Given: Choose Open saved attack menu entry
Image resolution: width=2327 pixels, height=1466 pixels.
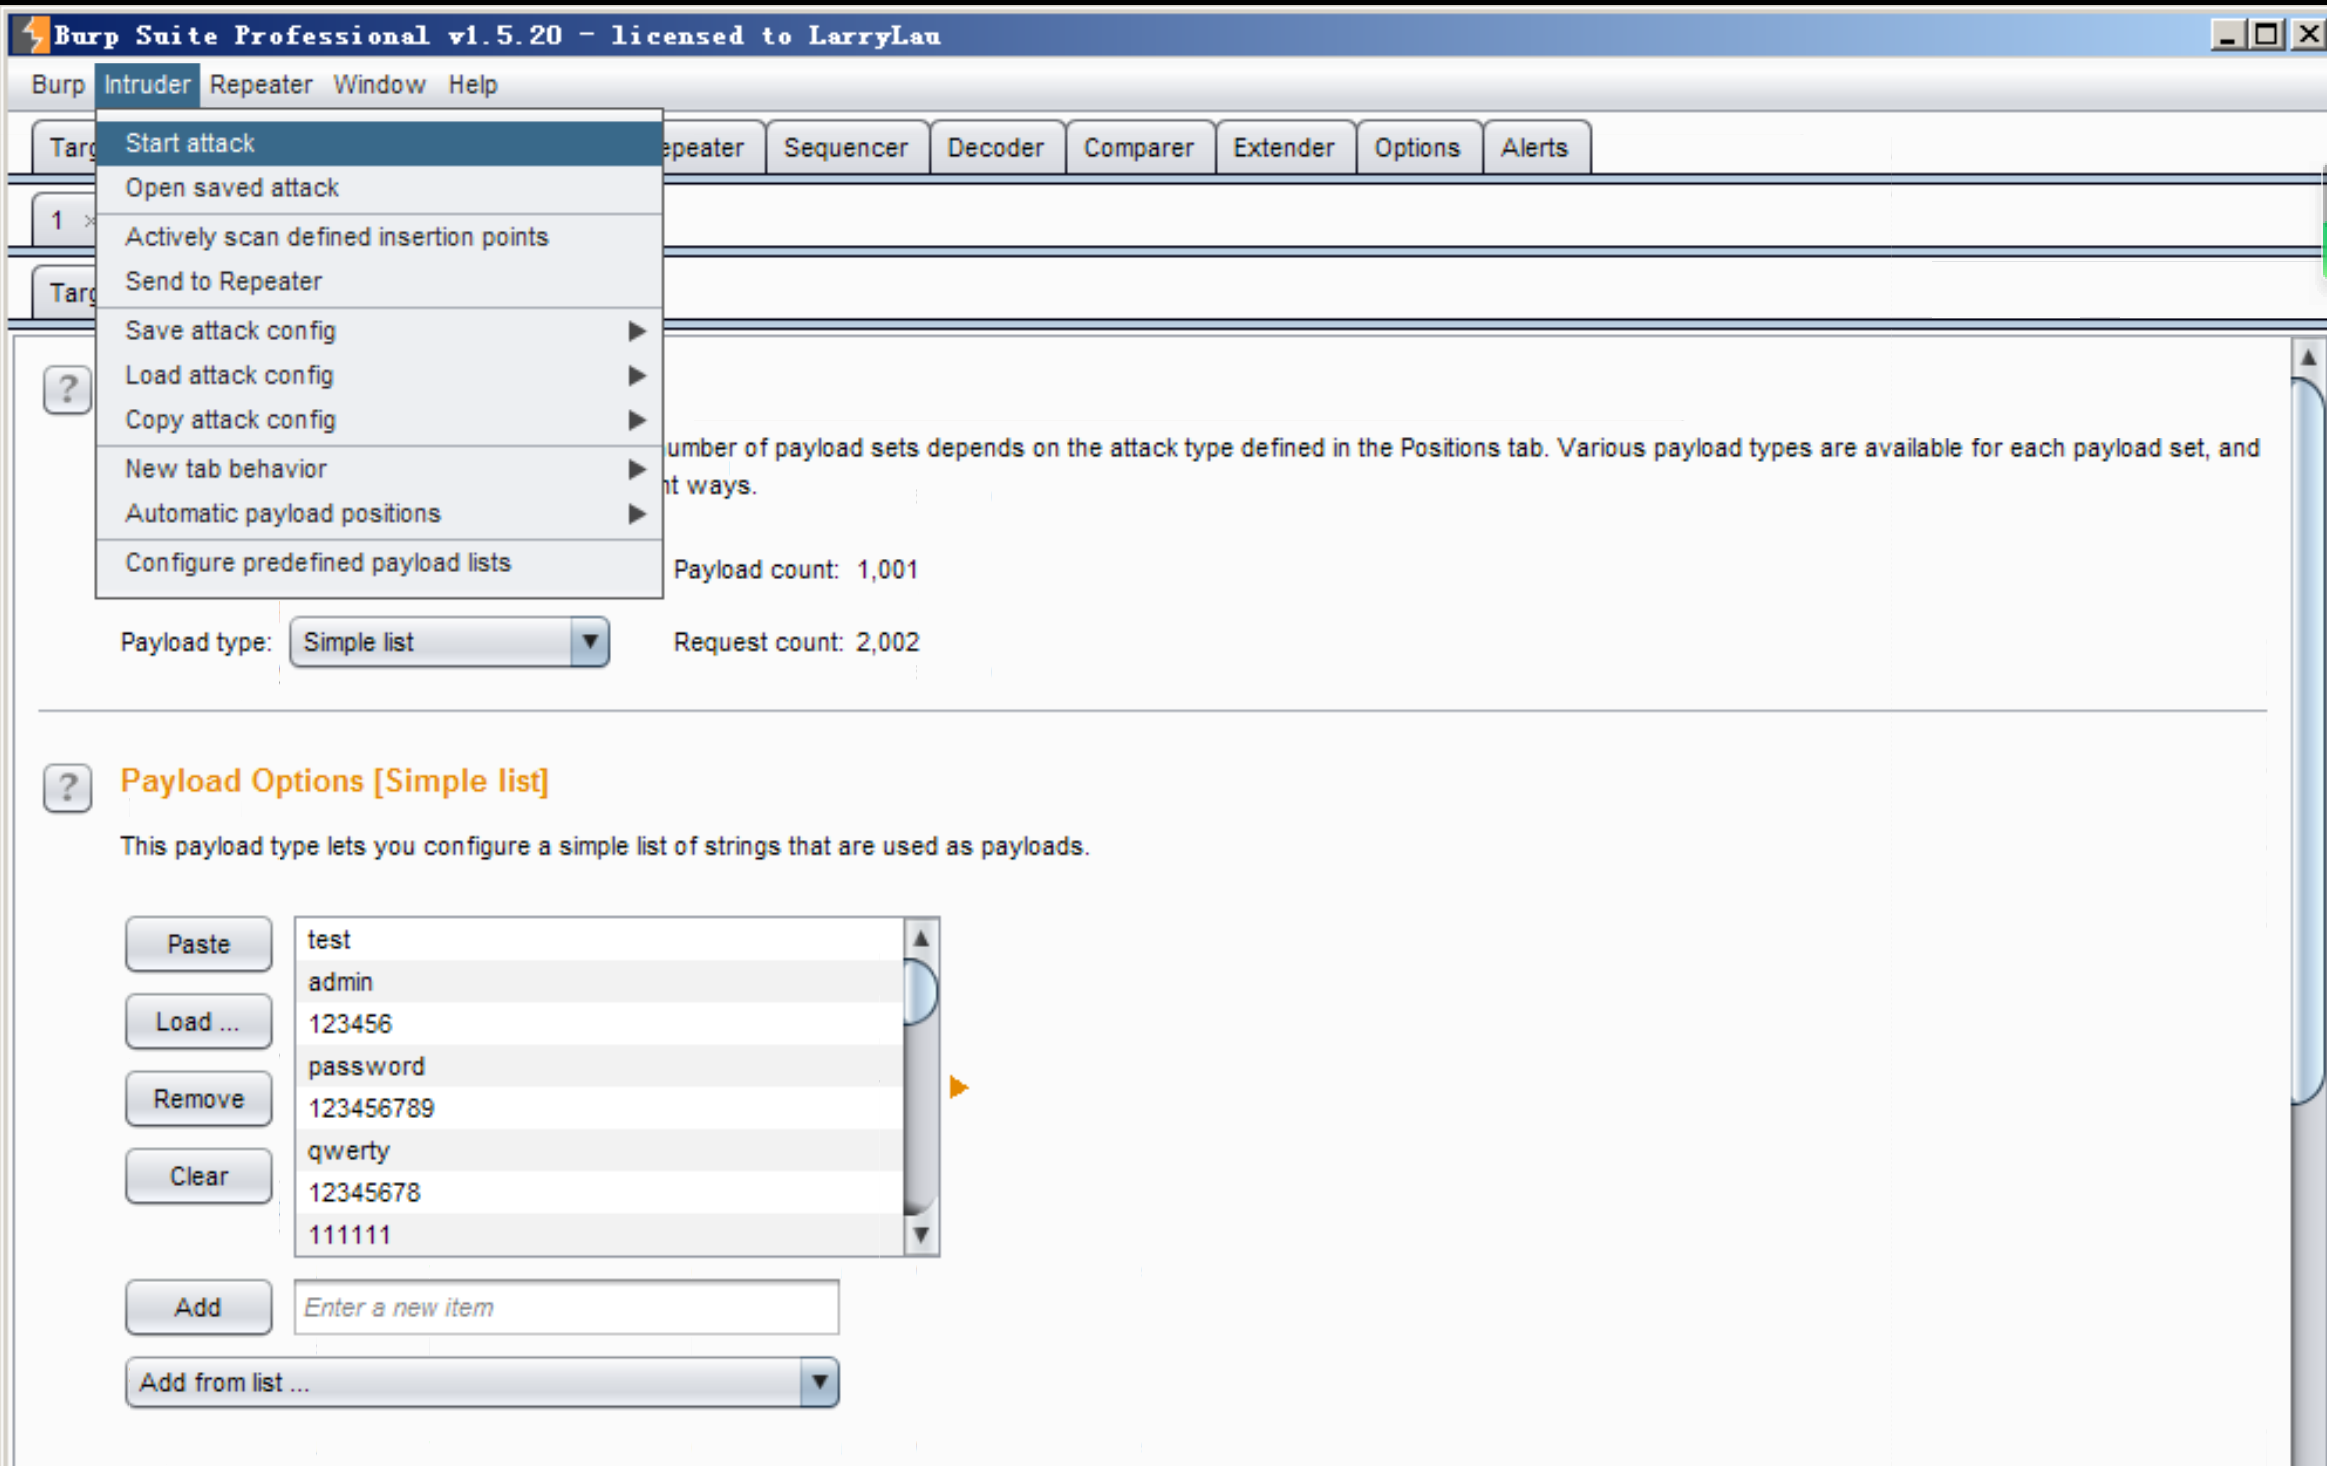Looking at the screenshot, I should (379, 188).
